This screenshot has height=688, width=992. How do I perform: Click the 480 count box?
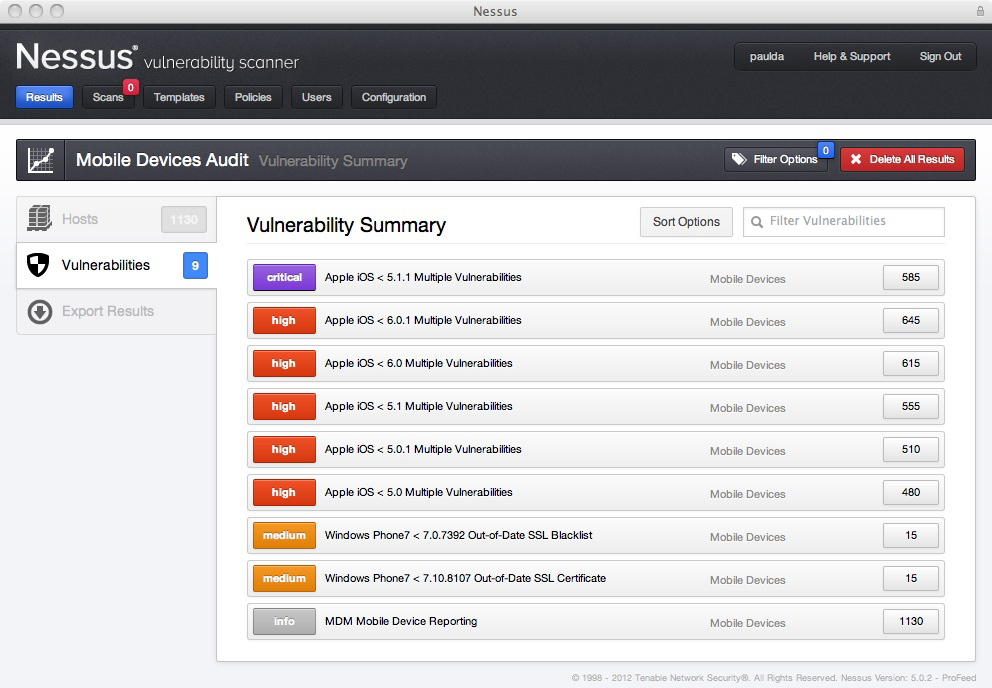coord(910,492)
